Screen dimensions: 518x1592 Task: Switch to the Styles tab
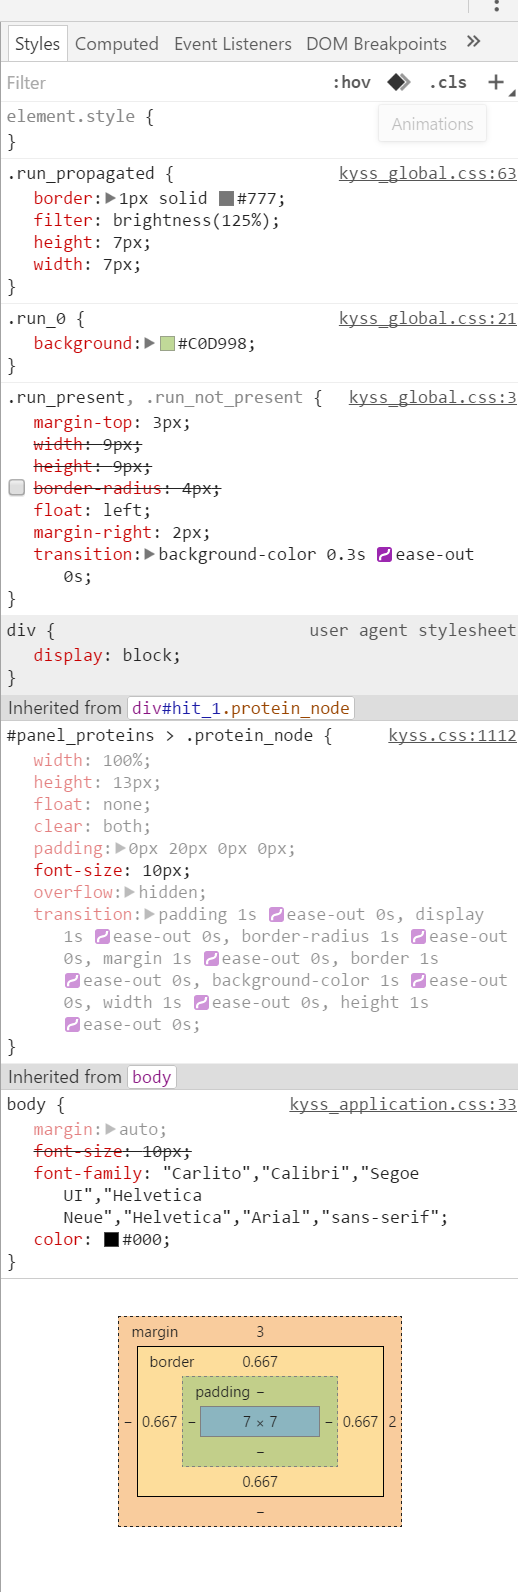(x=37, y=44)
